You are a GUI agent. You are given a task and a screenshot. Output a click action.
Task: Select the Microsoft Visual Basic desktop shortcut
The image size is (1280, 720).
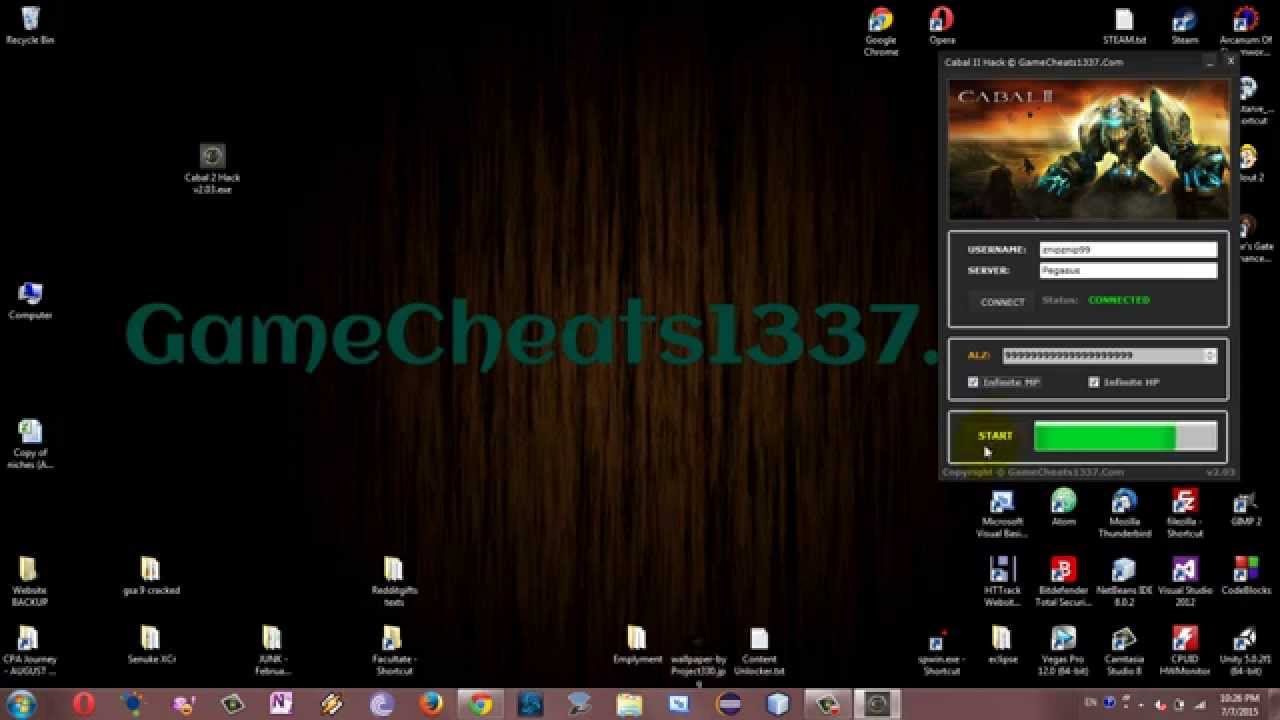(x=1002, y=513)
